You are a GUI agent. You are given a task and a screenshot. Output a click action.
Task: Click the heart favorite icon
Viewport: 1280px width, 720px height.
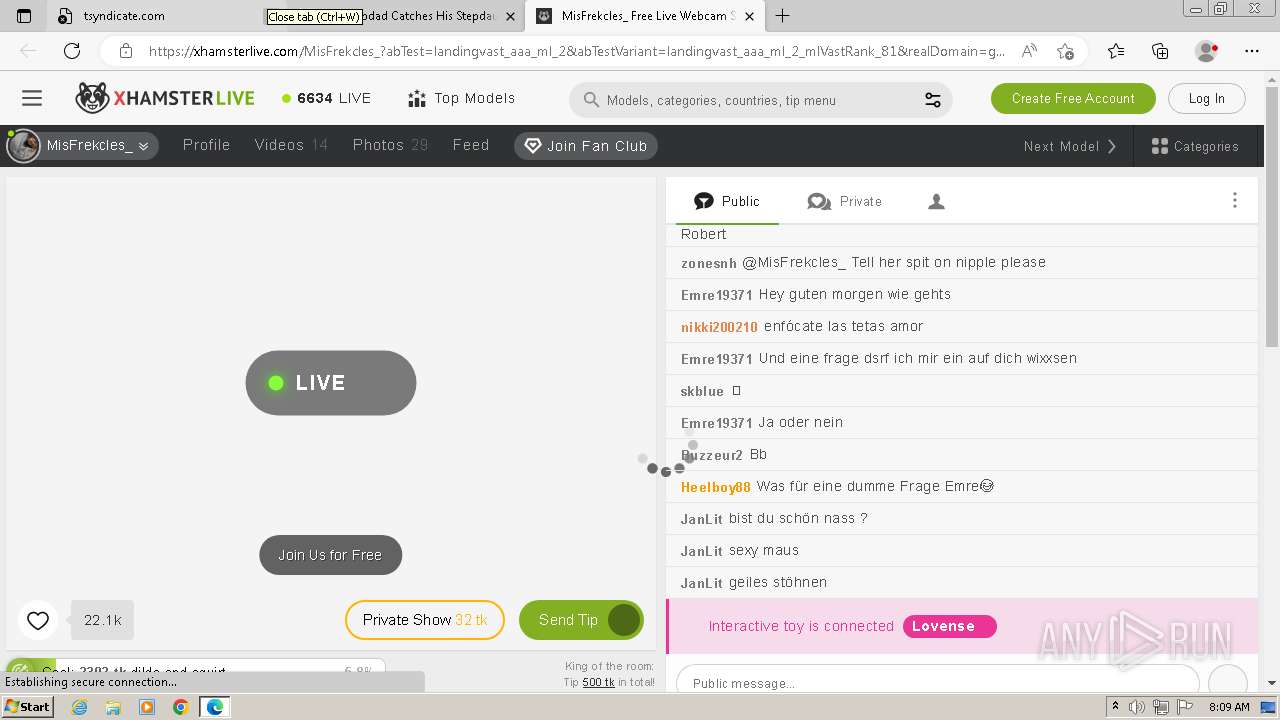coord(38,621)
